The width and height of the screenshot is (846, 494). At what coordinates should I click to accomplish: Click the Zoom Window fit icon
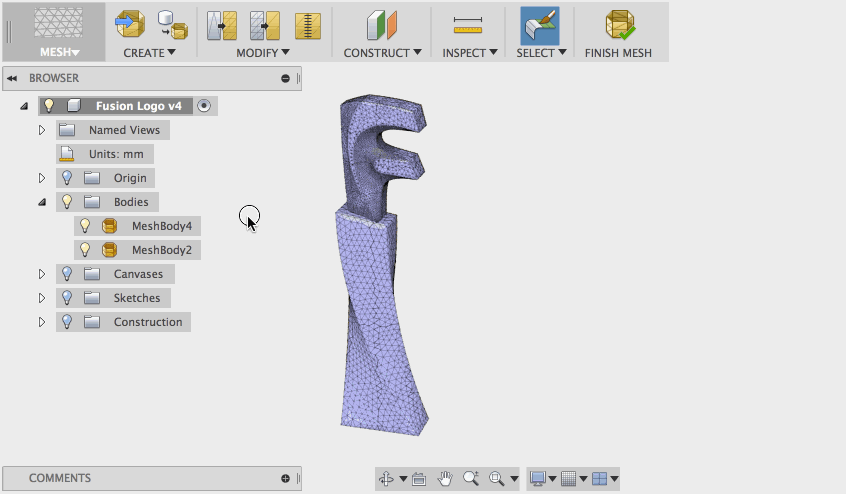click(496, 478)
